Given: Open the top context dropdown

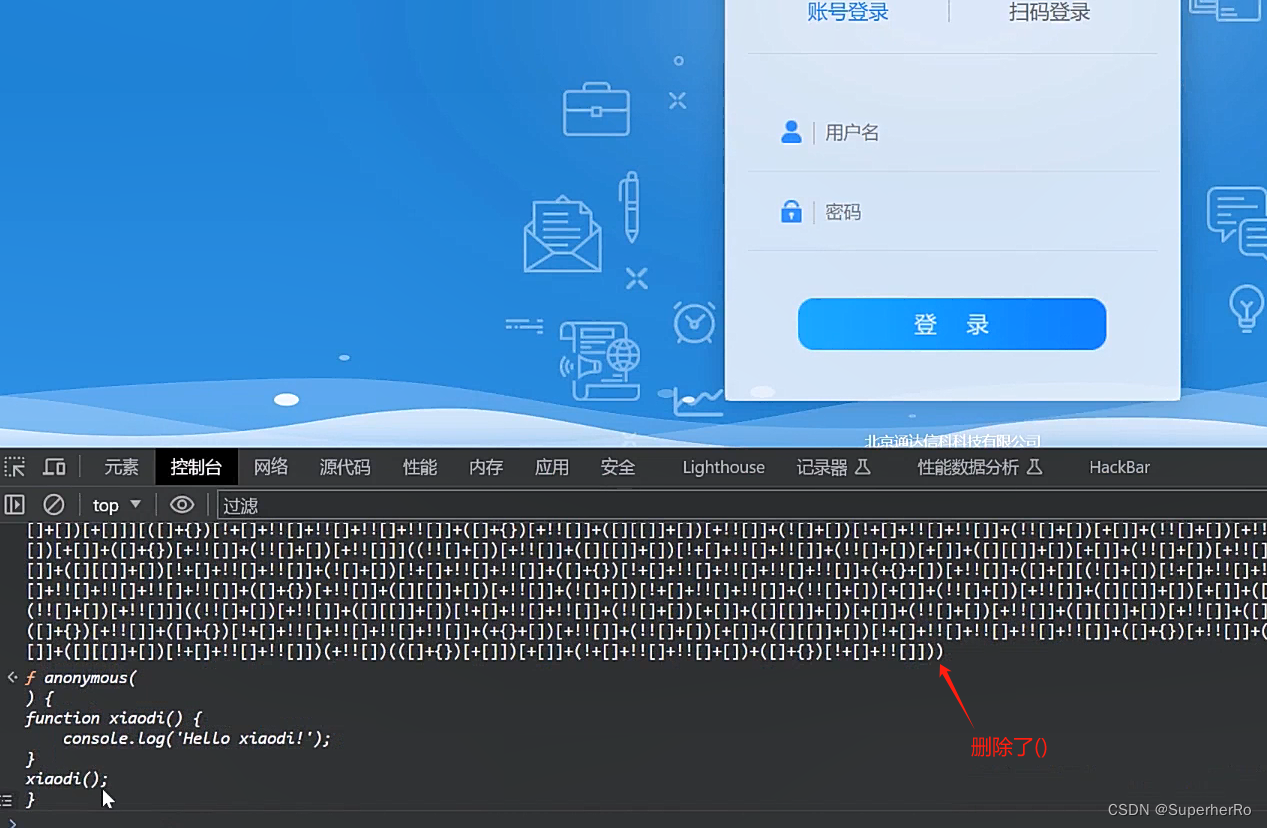Looking at the screenshot, I should (x=117, y=505).
